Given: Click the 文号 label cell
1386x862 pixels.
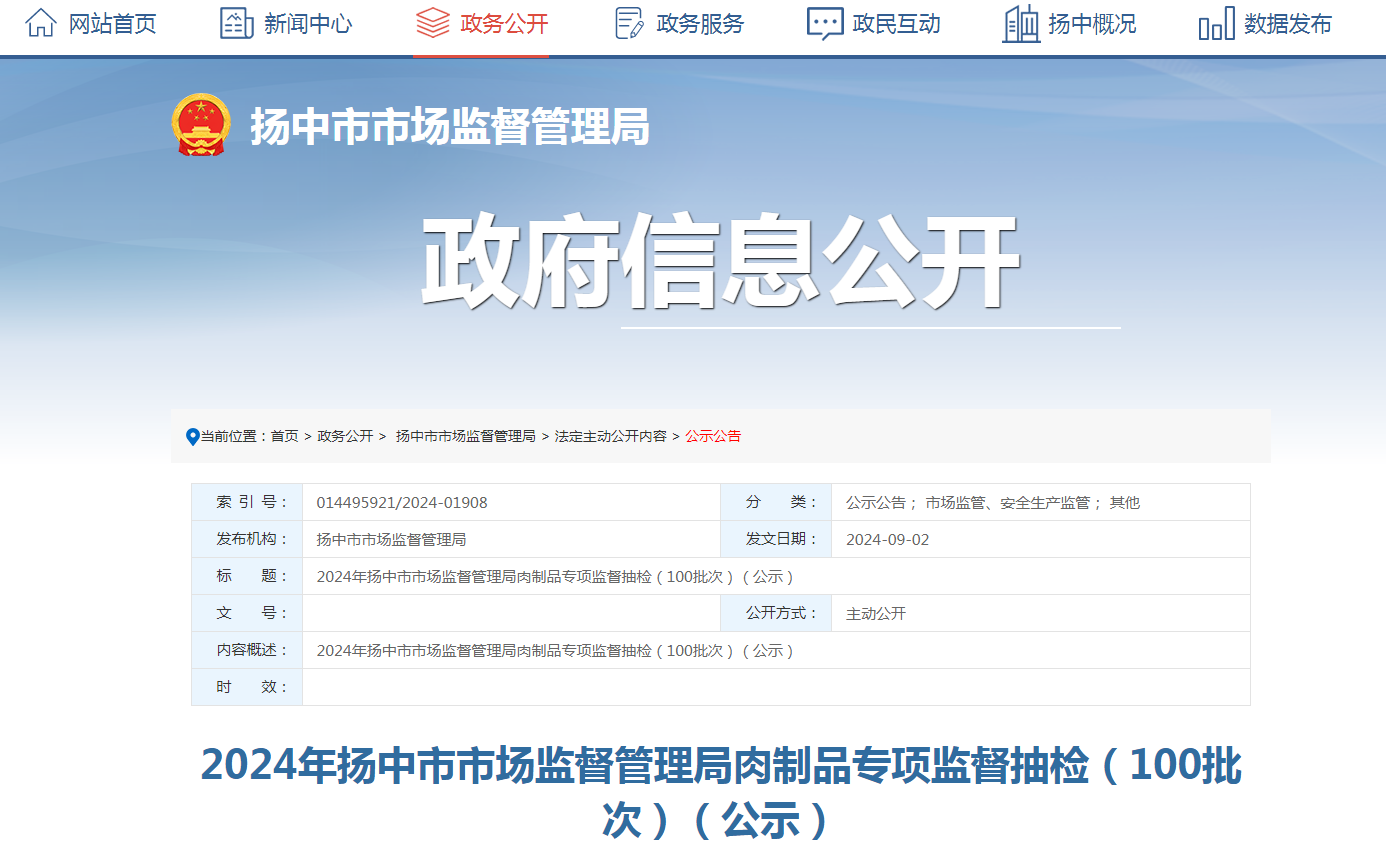Looking at the screenshot, I should click(x=247, y=613).
